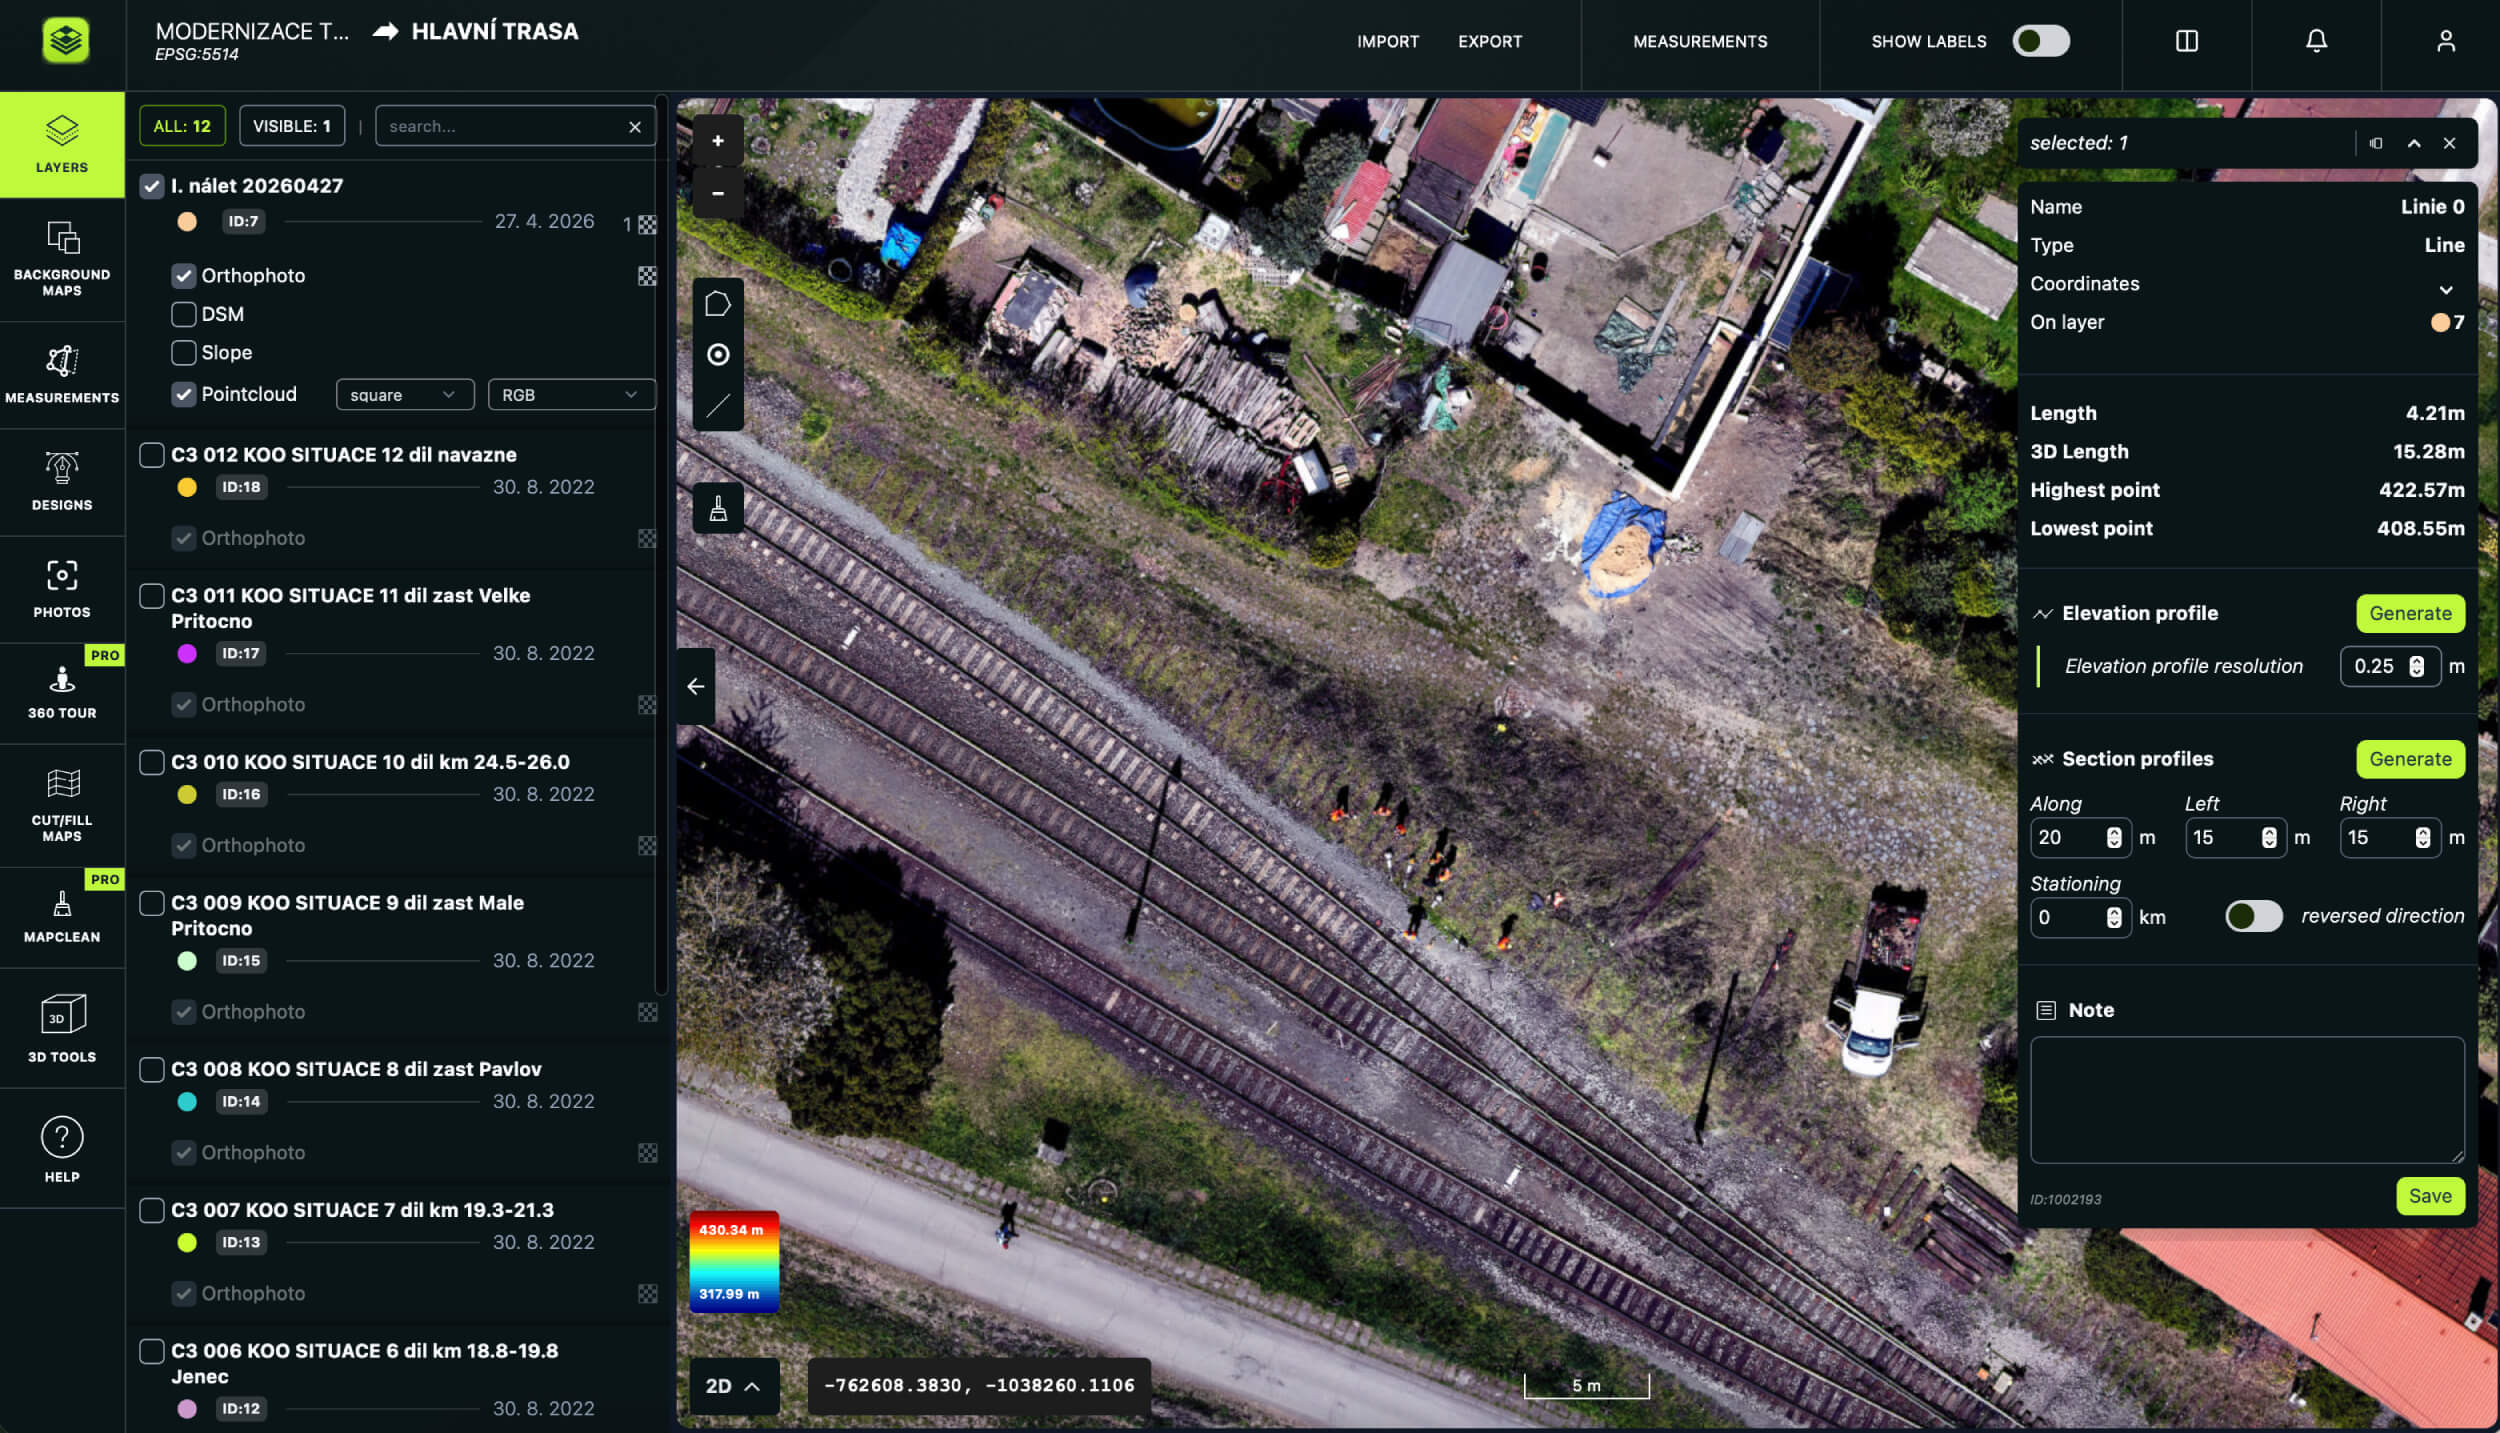The width and height of the screenshot is (2500, 1433).
Task: Select the line drawing tool
Action: click(x=718, y=406)
